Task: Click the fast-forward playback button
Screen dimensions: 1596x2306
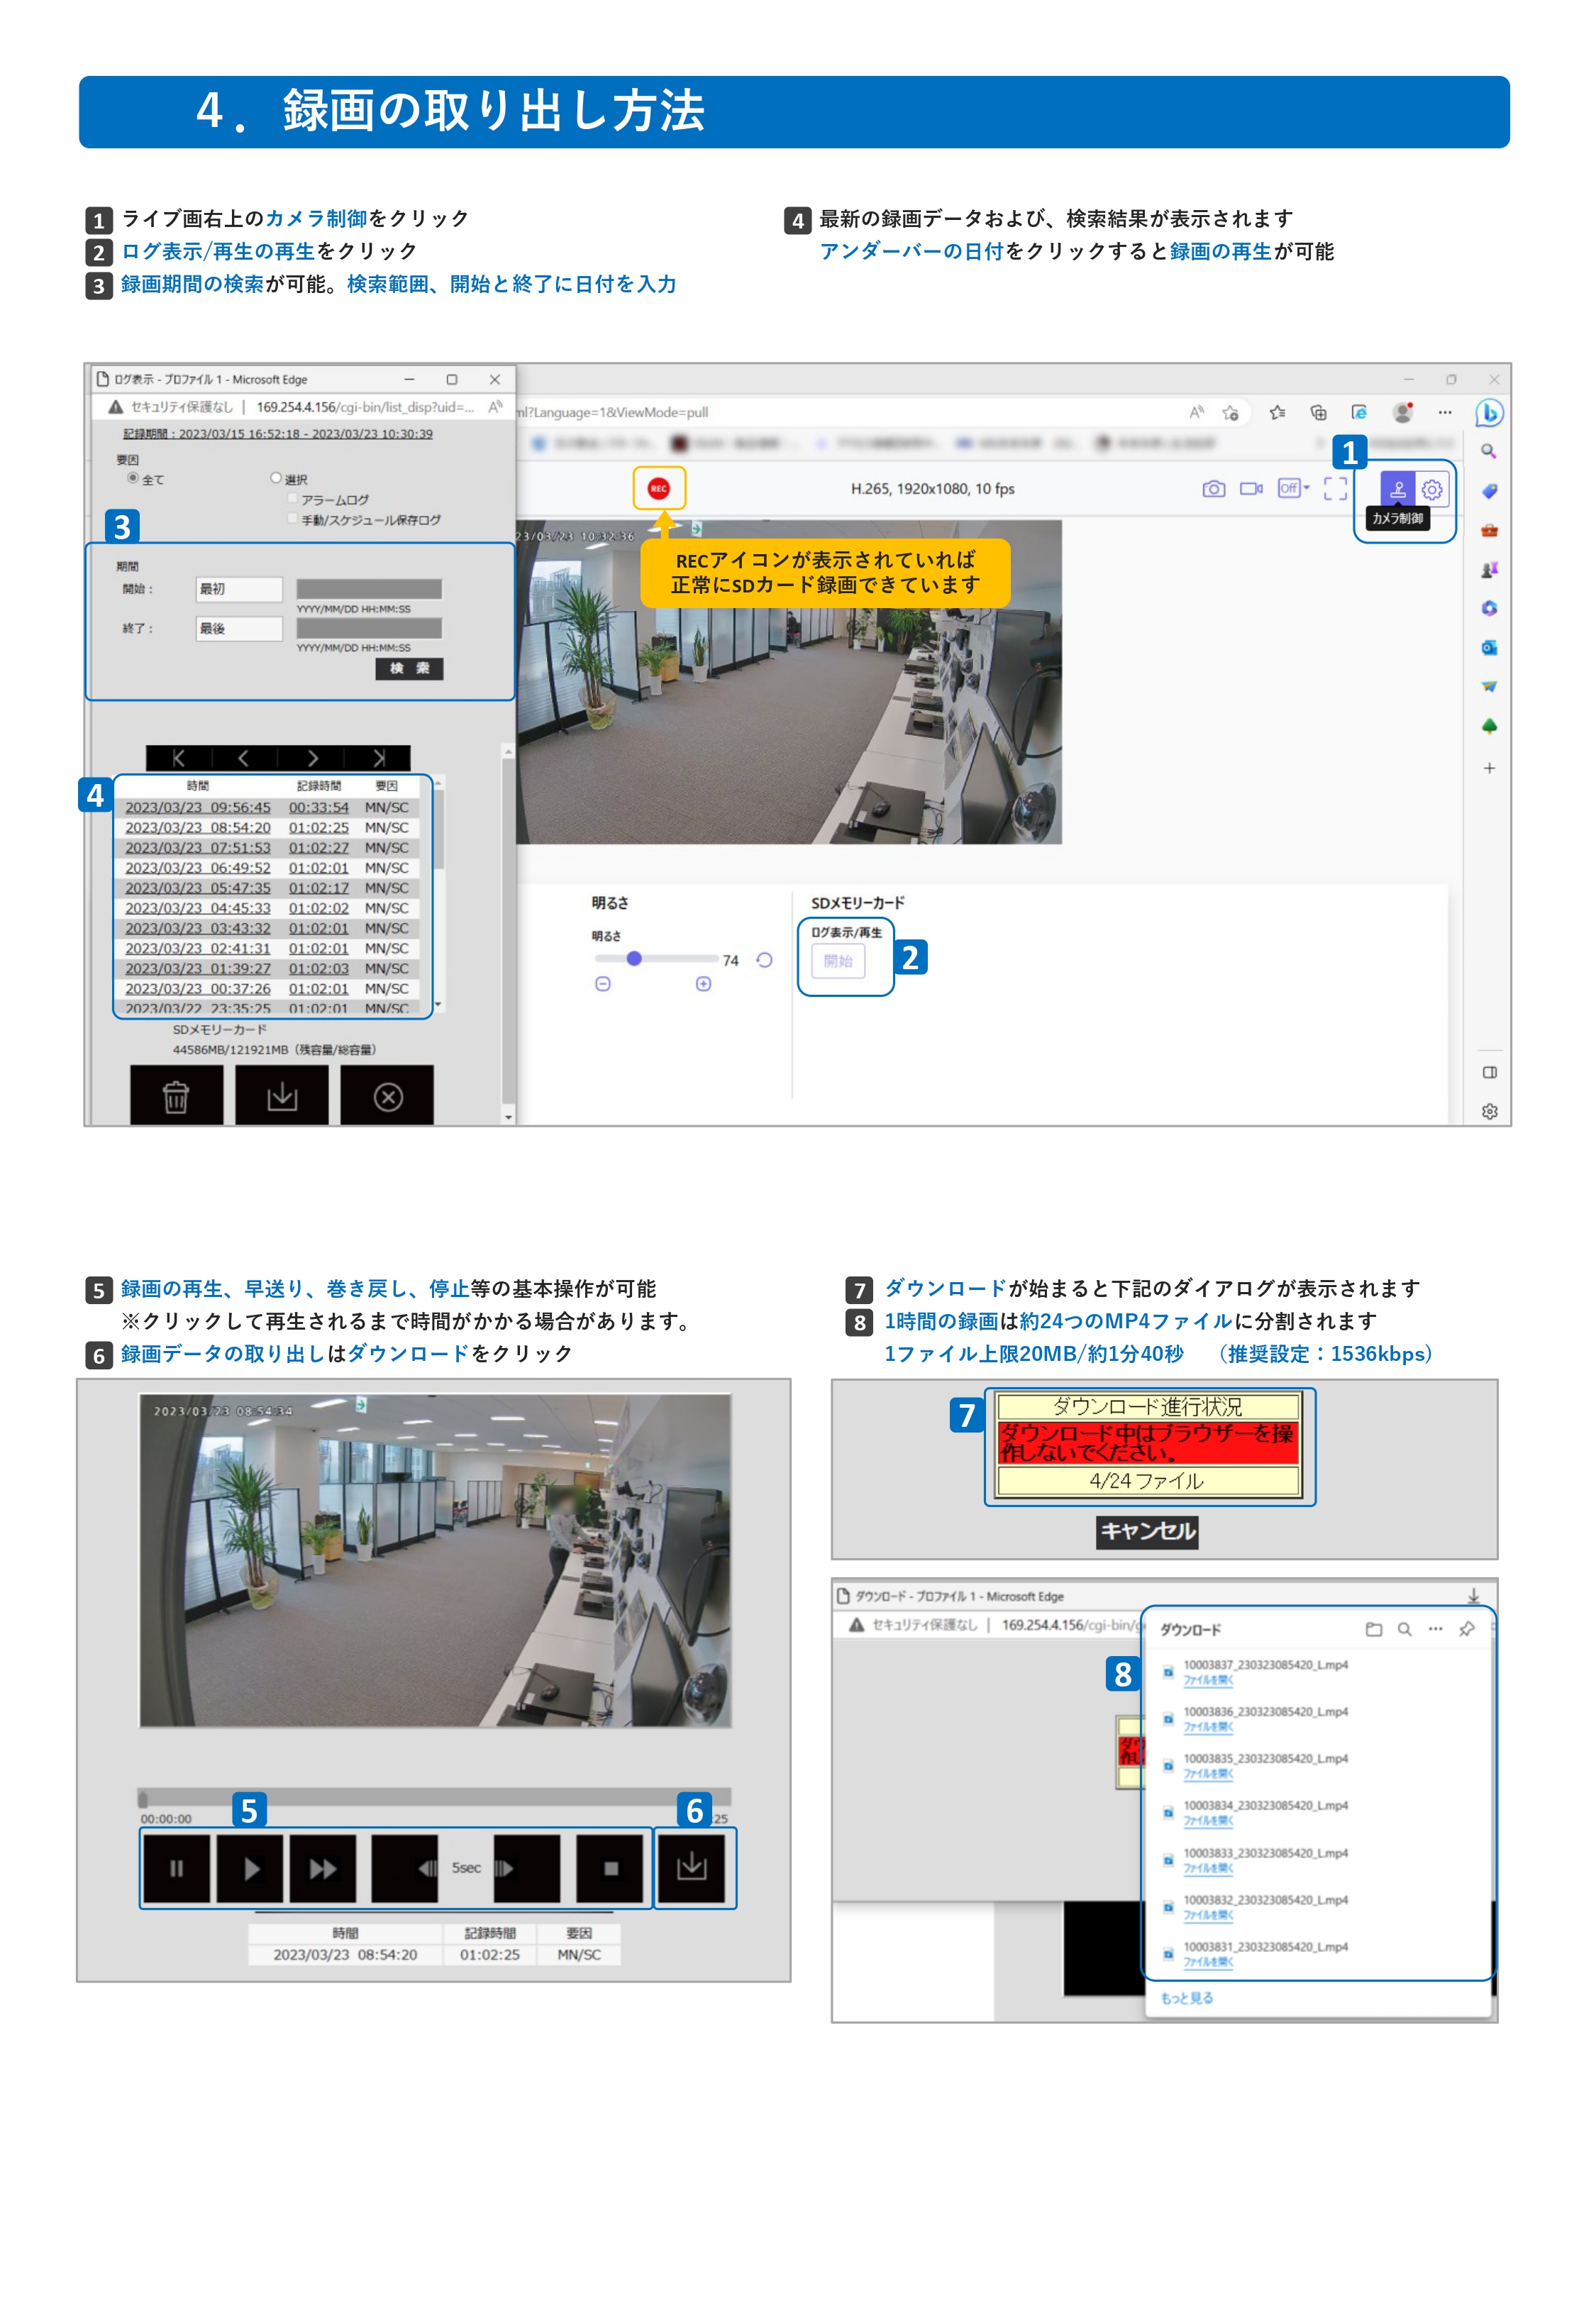Action: coord(322,1868)
